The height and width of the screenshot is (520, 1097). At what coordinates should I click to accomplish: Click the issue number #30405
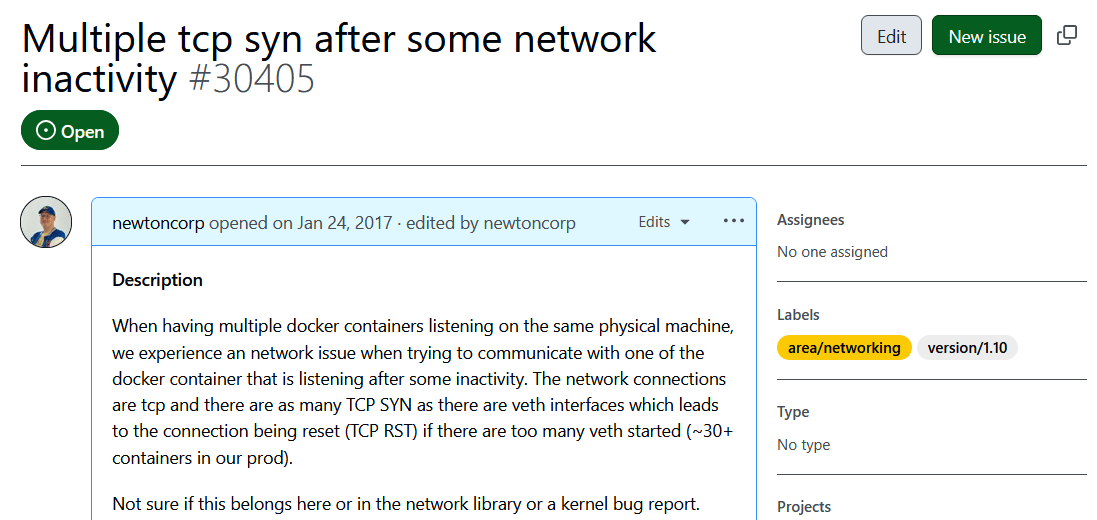(x=252, y=78)
